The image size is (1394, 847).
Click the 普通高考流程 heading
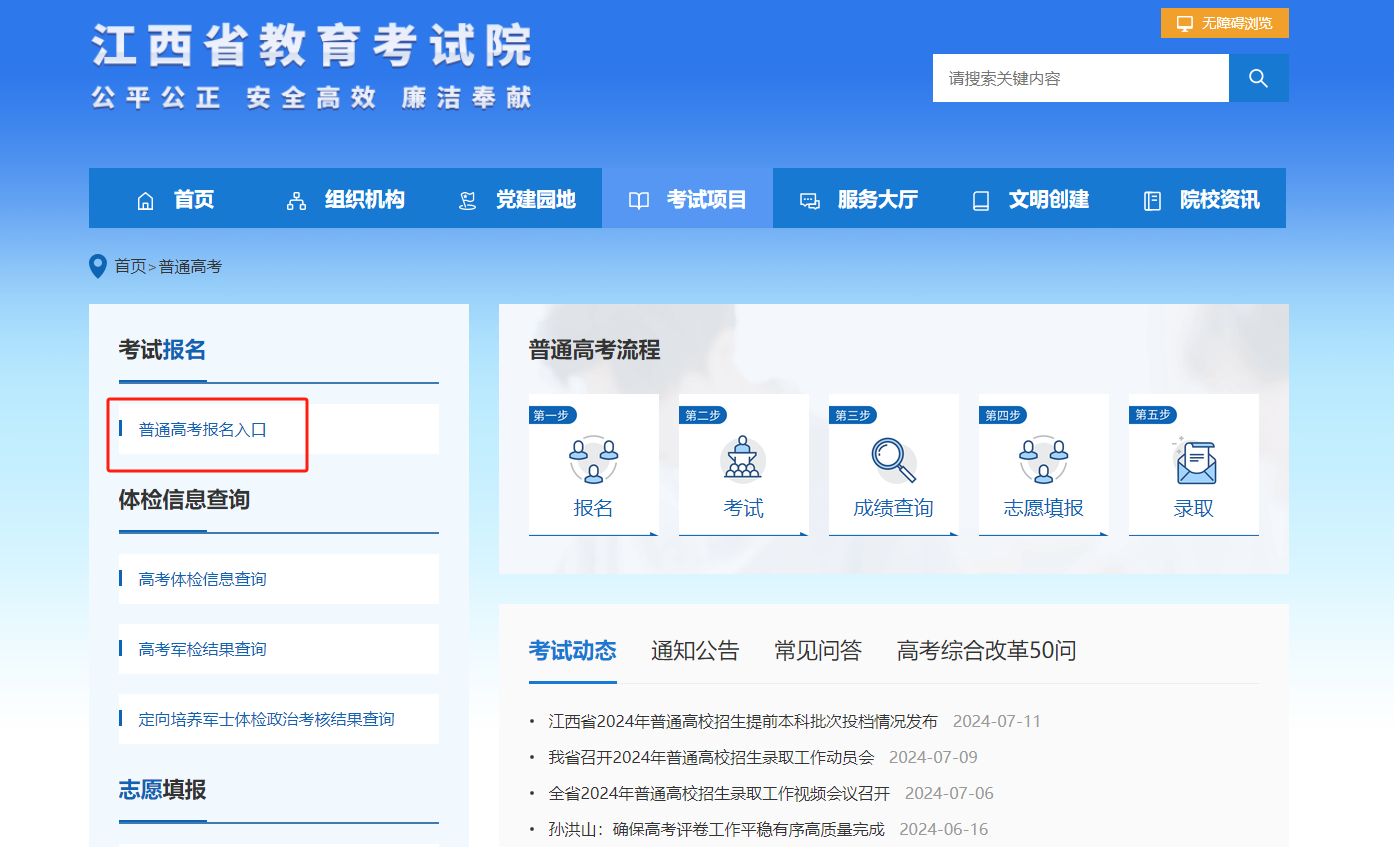click(595, 350)
